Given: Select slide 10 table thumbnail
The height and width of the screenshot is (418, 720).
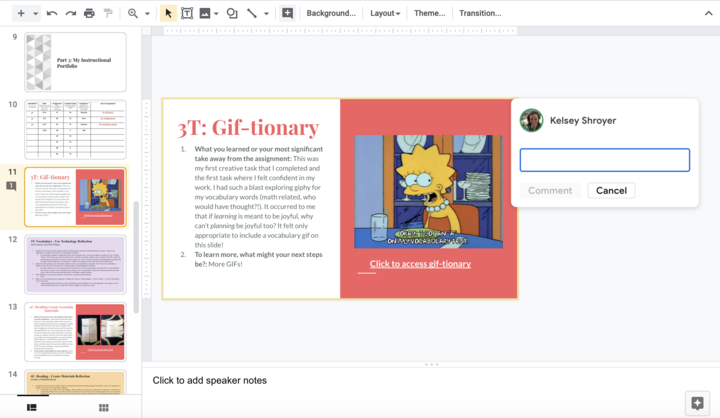Looking at the screenshot, I should [75, 130].
